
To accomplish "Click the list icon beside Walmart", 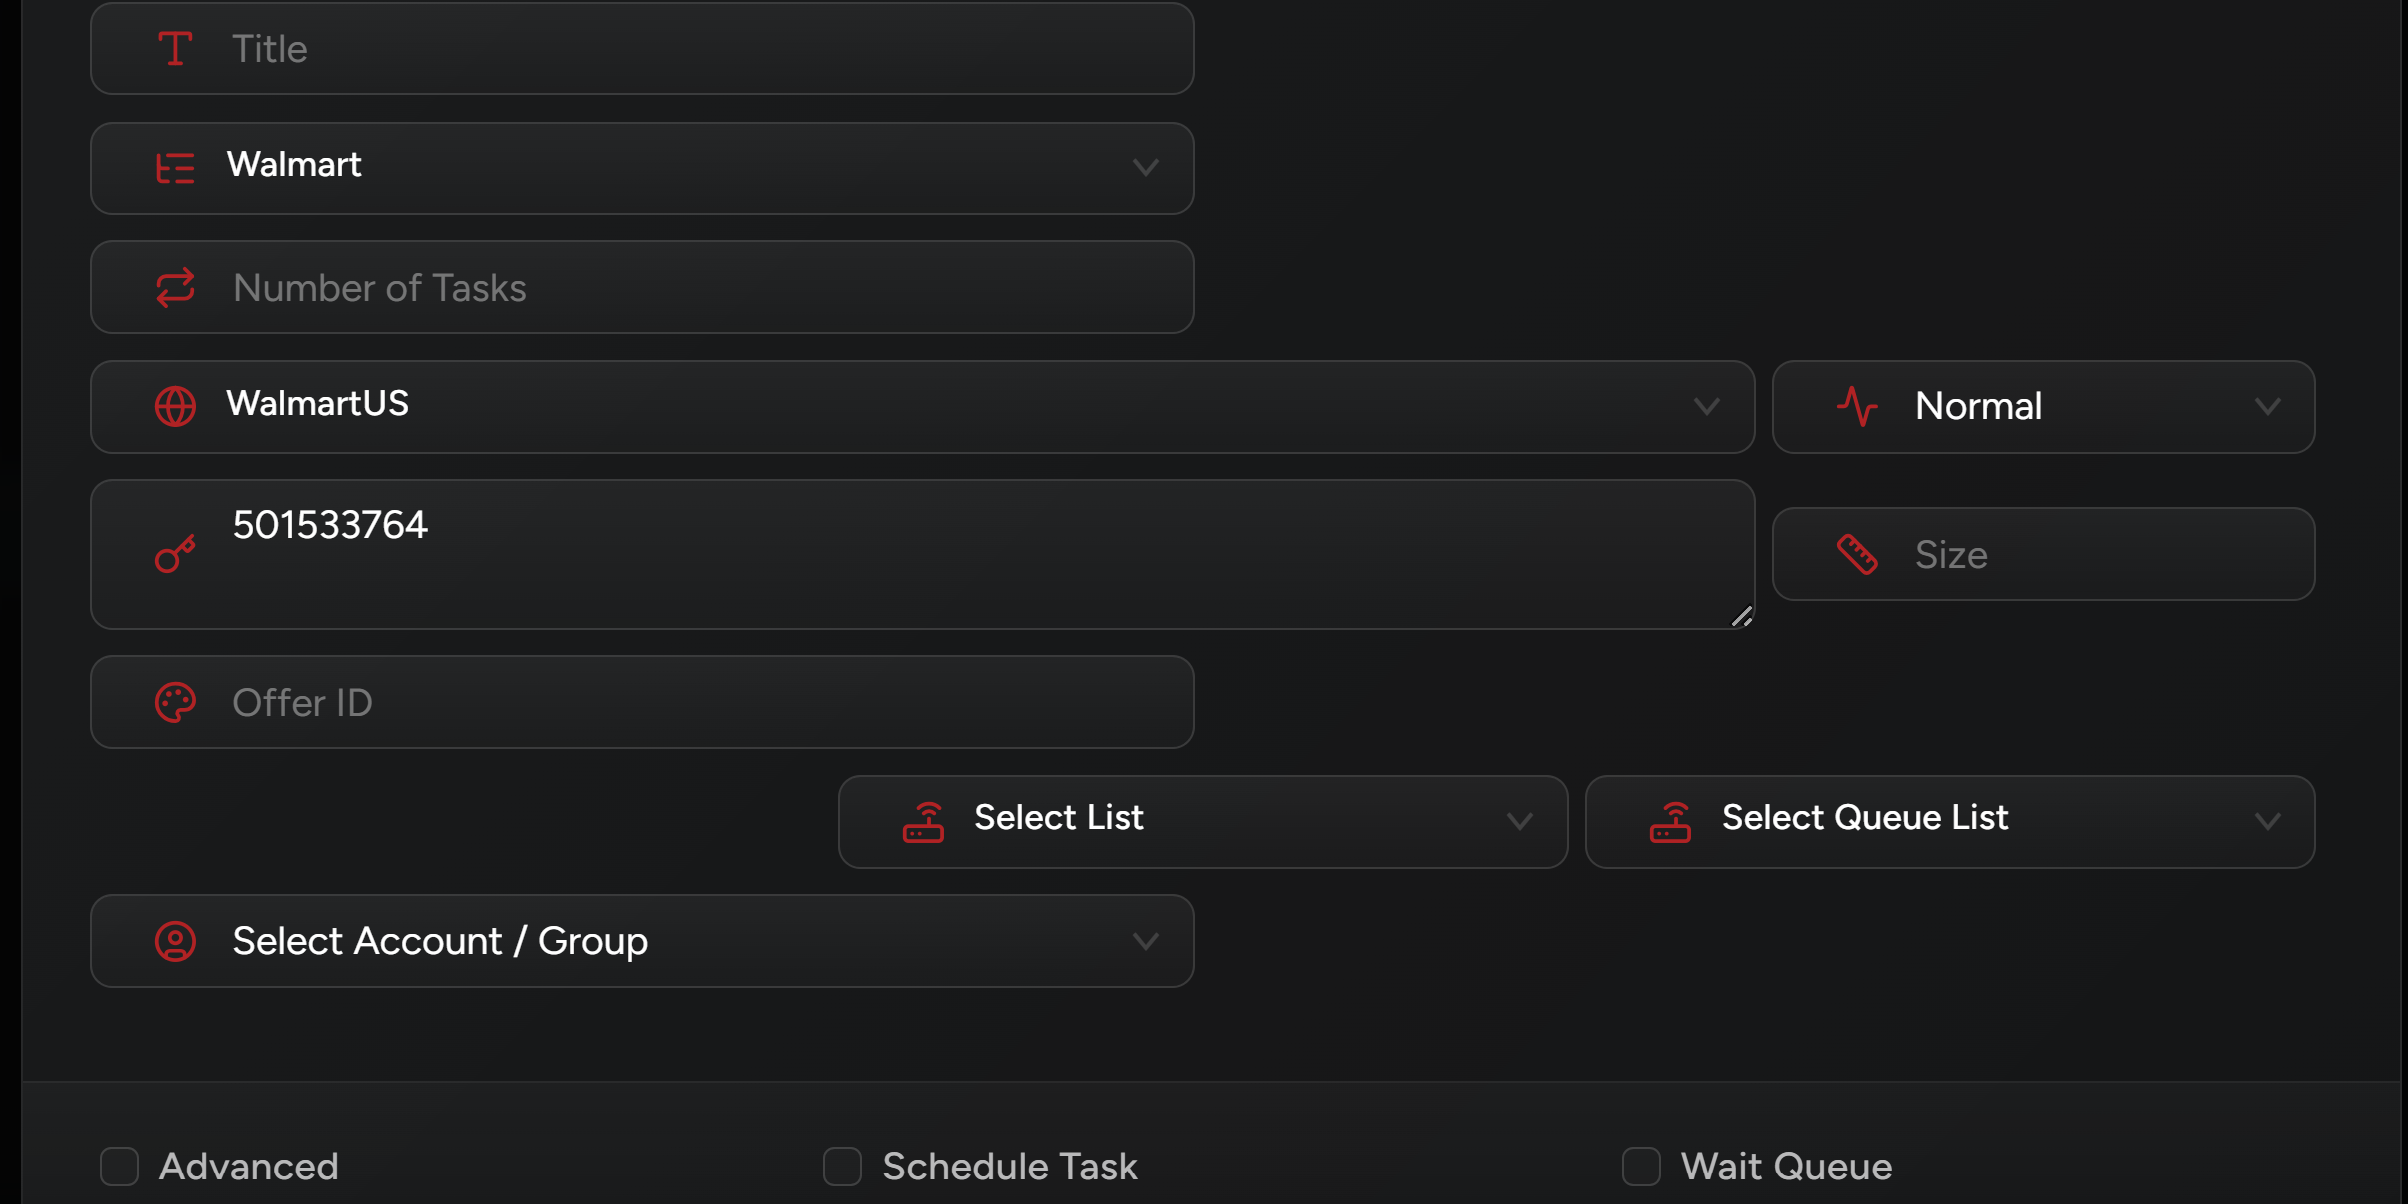I will pos(175,168).
